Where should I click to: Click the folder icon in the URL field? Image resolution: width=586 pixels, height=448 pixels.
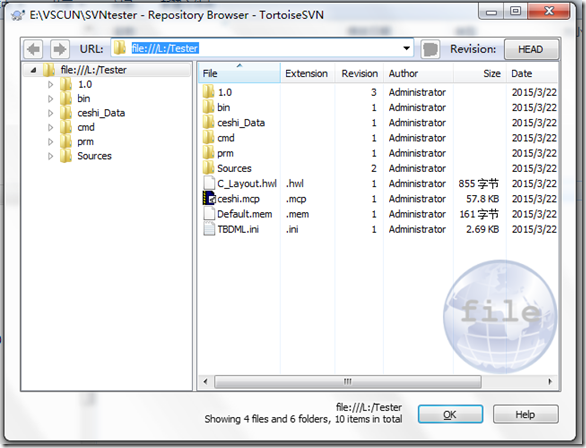point(120,48)
